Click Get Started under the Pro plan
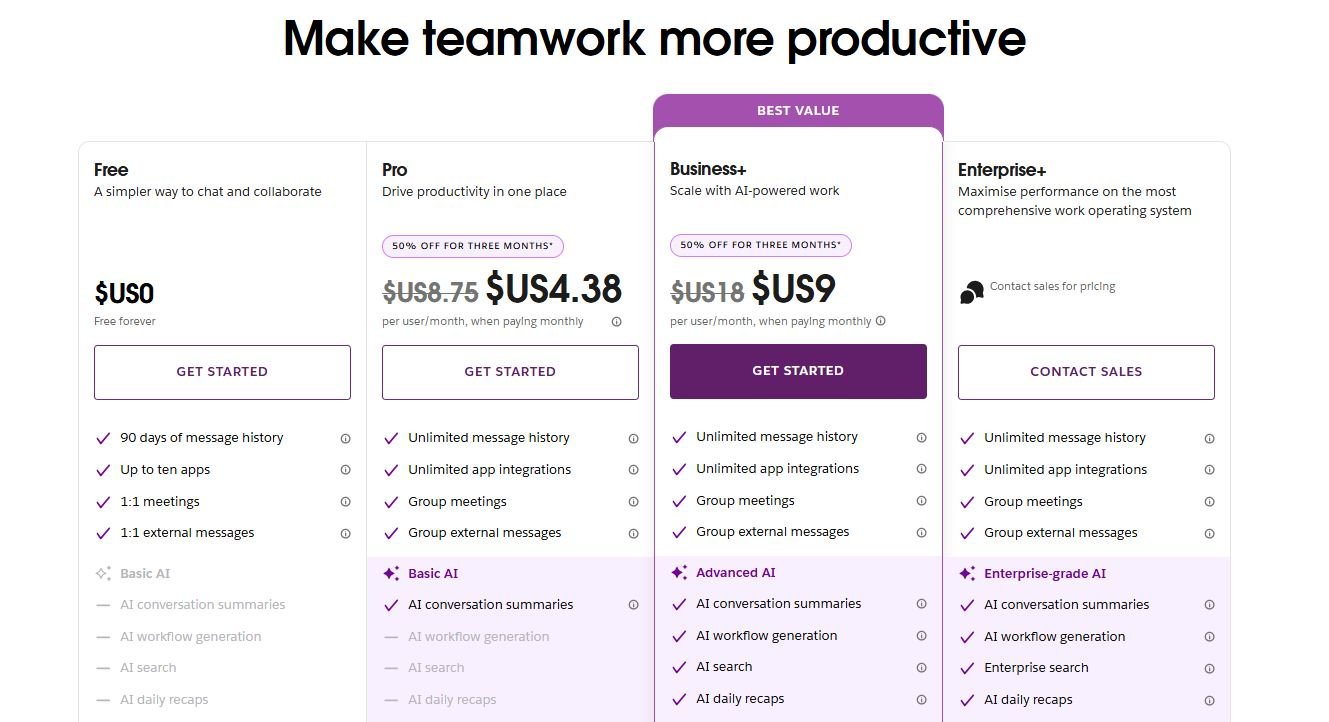 [510, 372]
